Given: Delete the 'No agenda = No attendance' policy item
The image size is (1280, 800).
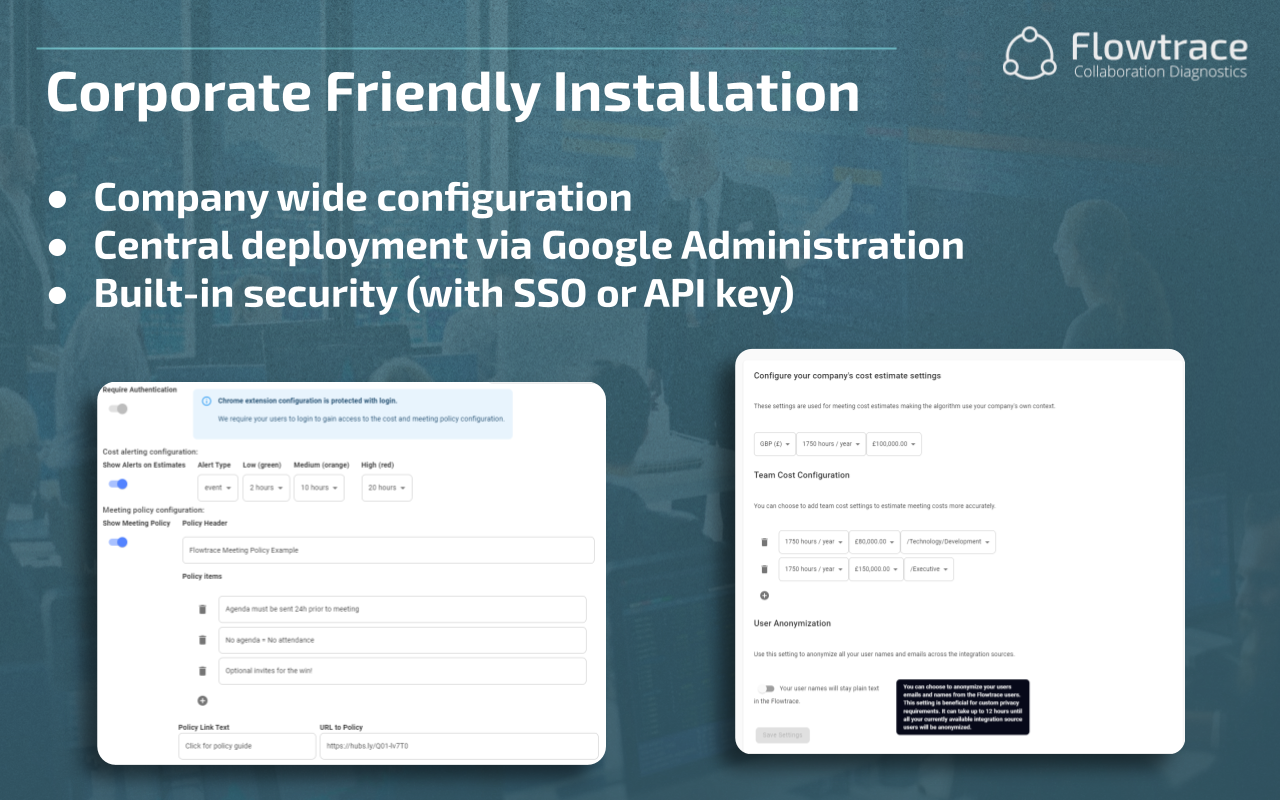Looking at the screenshot, I should (202, 640).
